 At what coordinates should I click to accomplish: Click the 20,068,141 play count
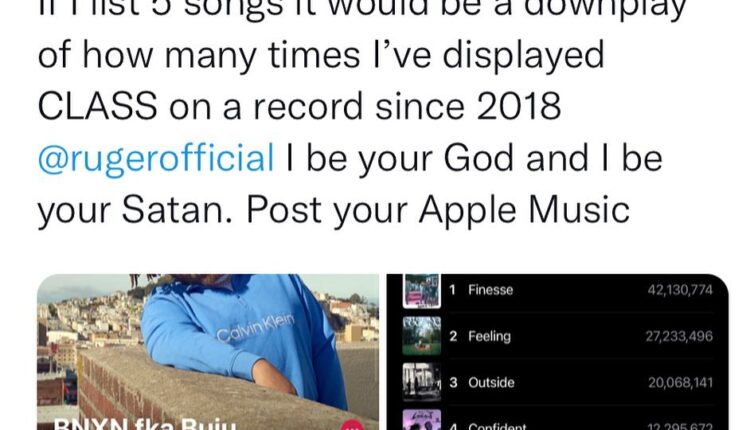click(680, 383)
